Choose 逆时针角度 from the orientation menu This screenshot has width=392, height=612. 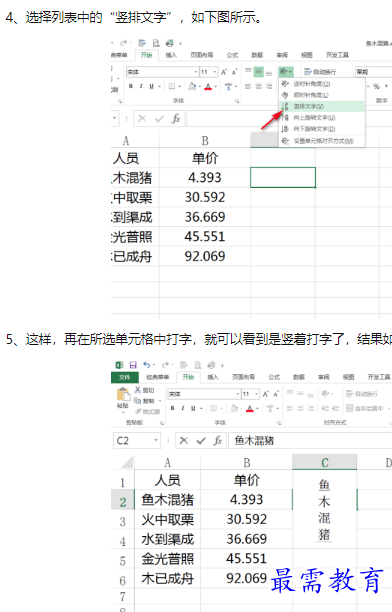click(322, 84)
